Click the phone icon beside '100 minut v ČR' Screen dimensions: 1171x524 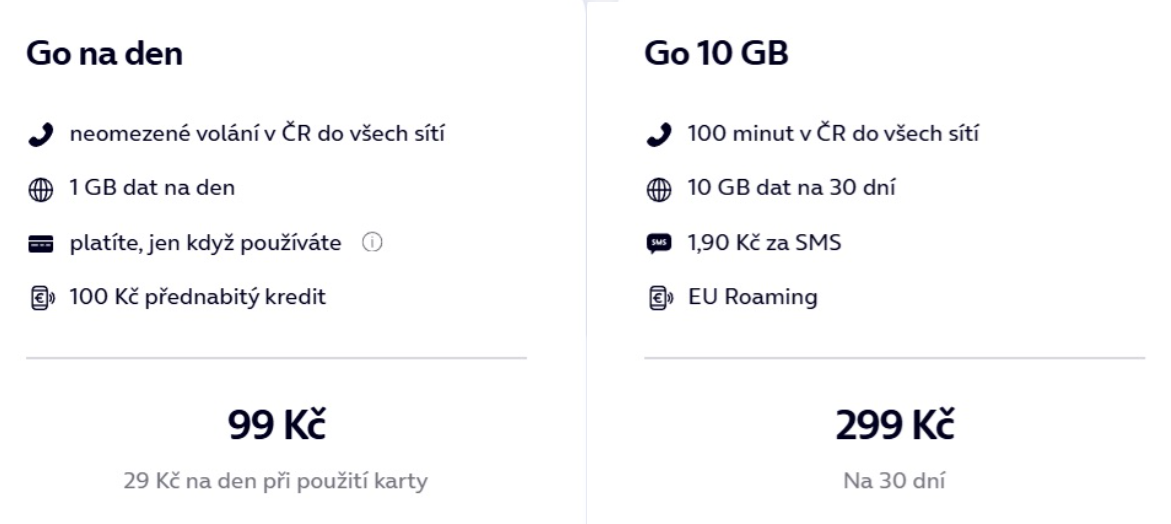click(659, 135)
